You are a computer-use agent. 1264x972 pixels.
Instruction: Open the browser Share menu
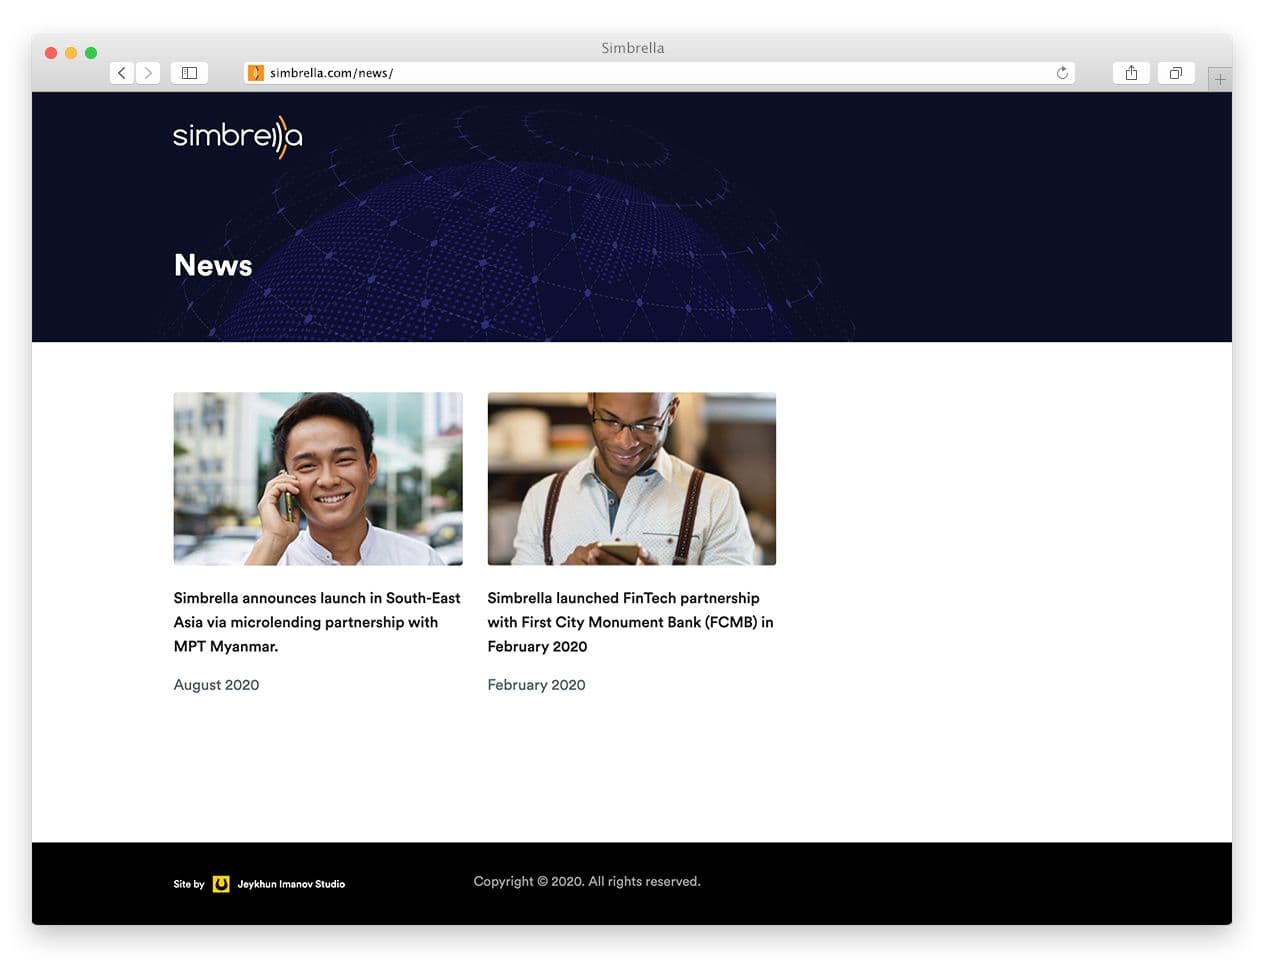pos(1131,73)
